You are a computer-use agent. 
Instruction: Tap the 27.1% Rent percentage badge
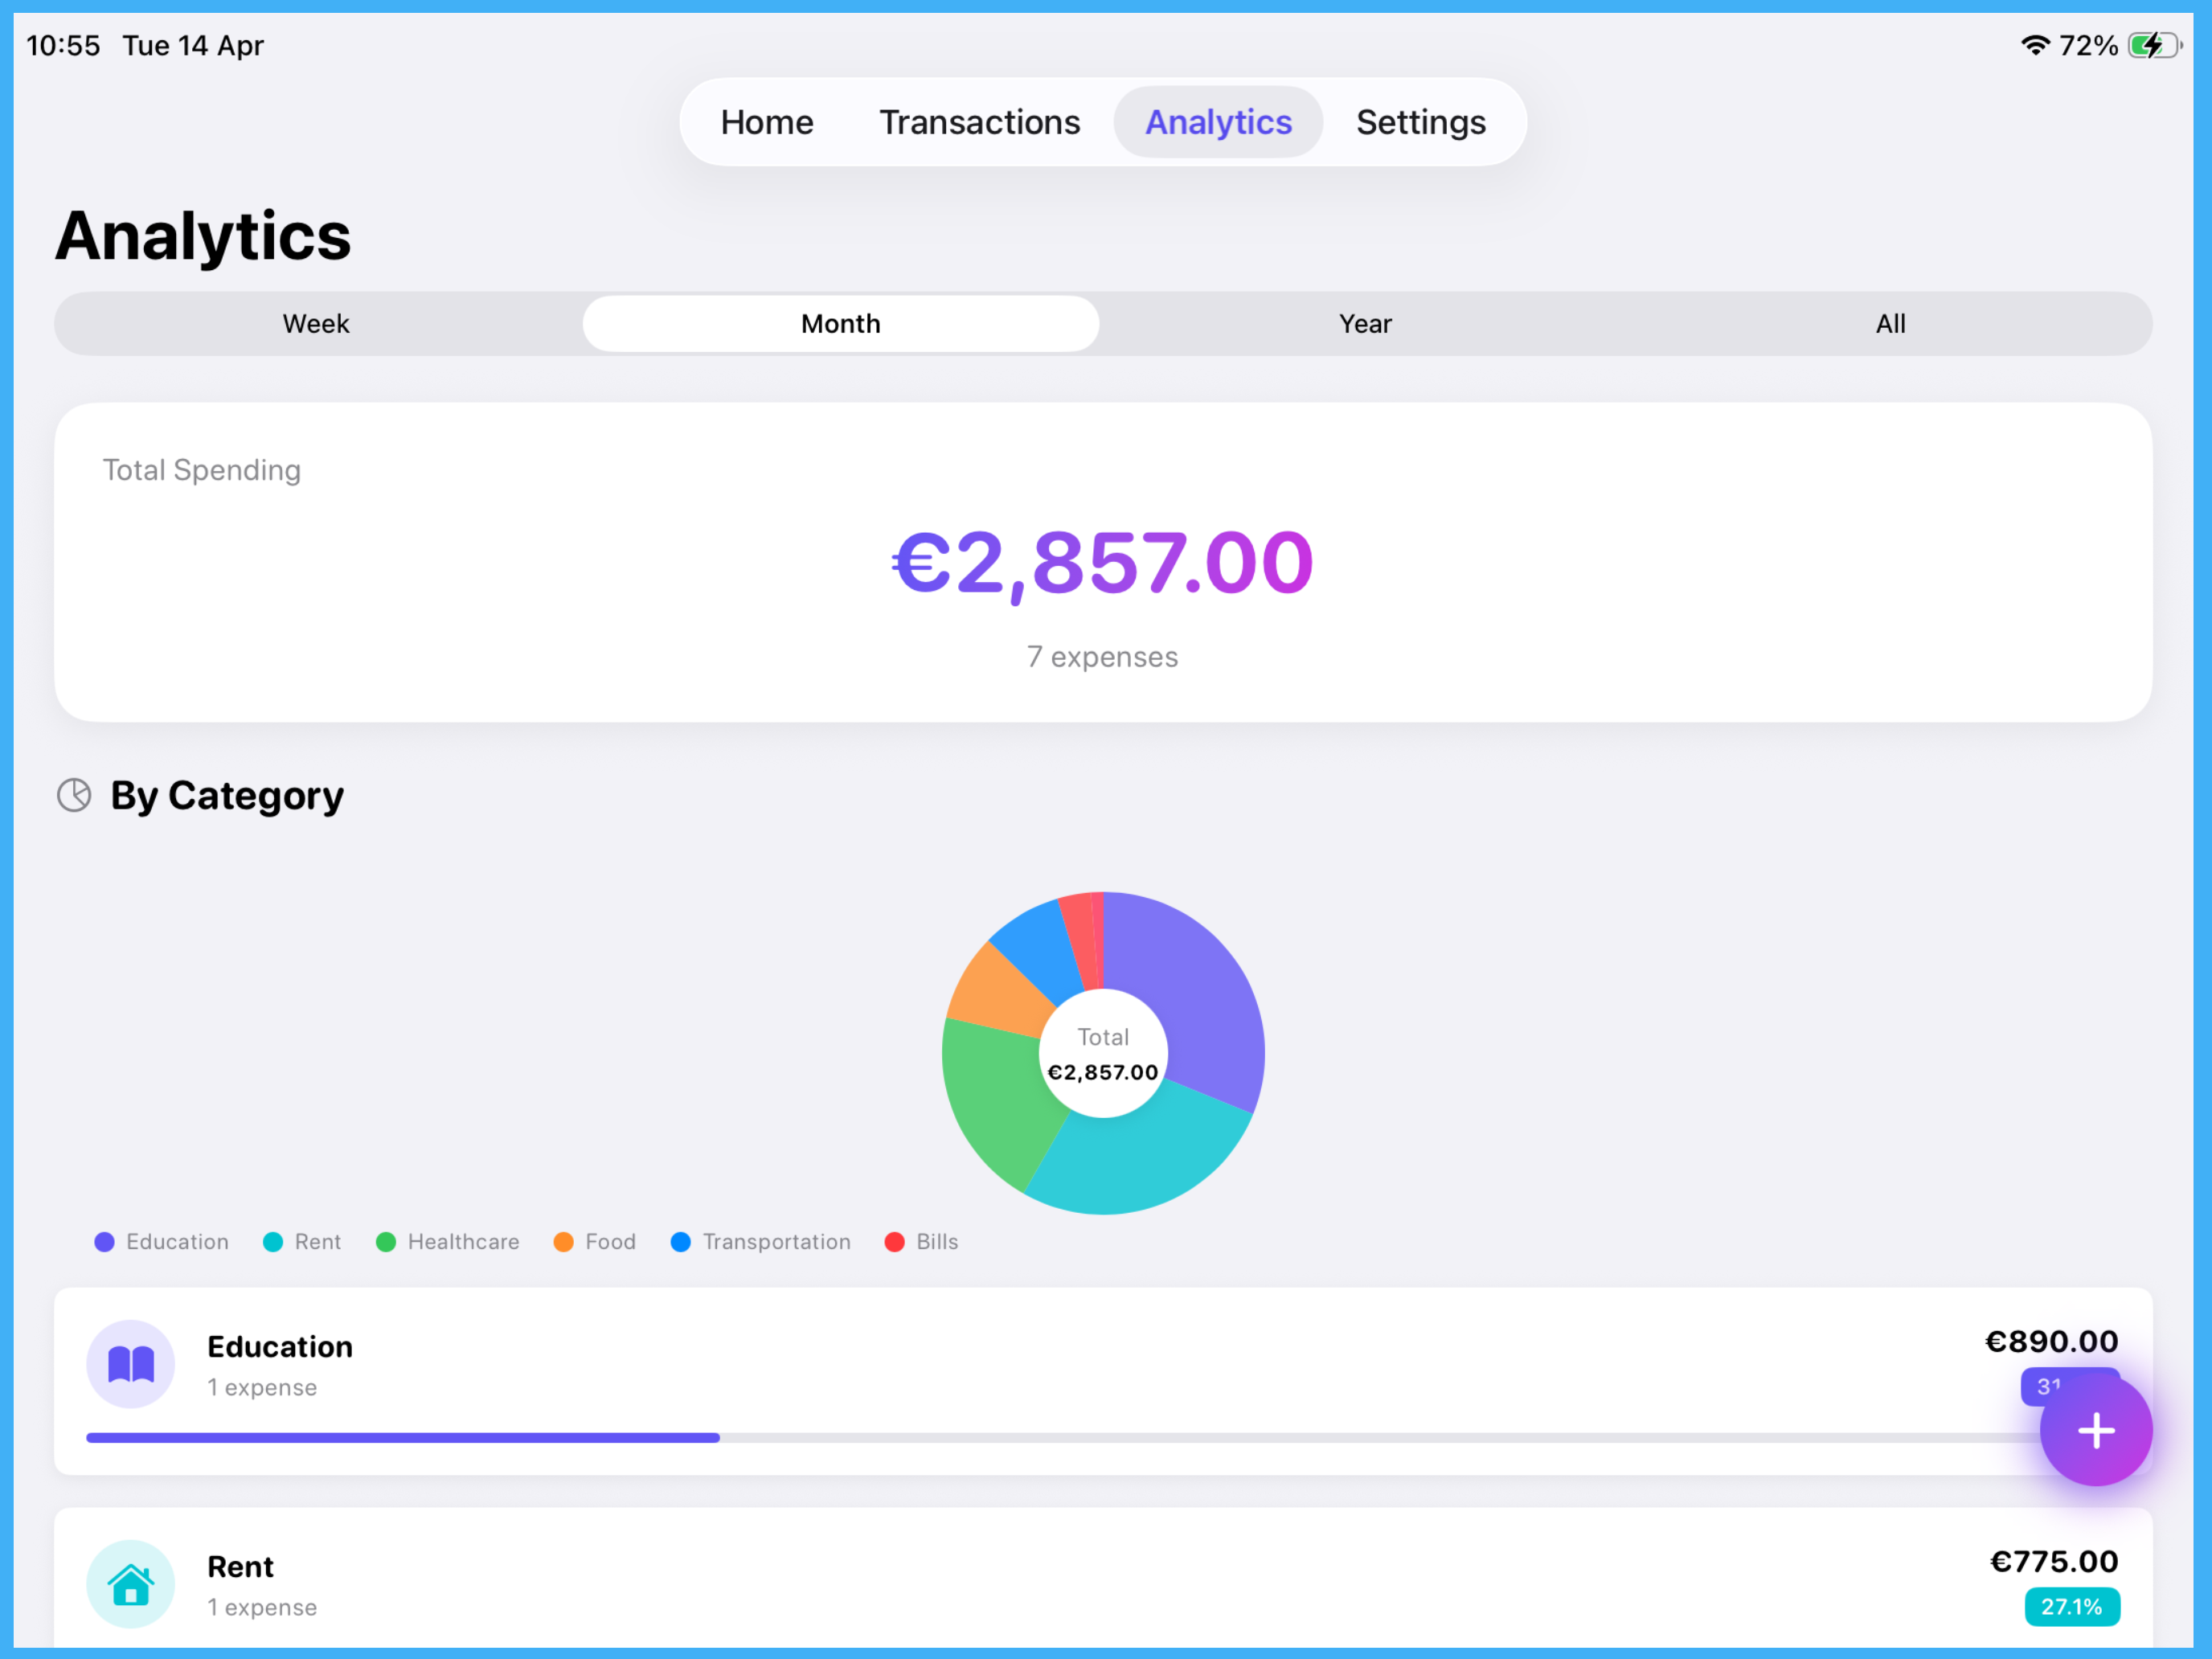coord(2072,1607)
